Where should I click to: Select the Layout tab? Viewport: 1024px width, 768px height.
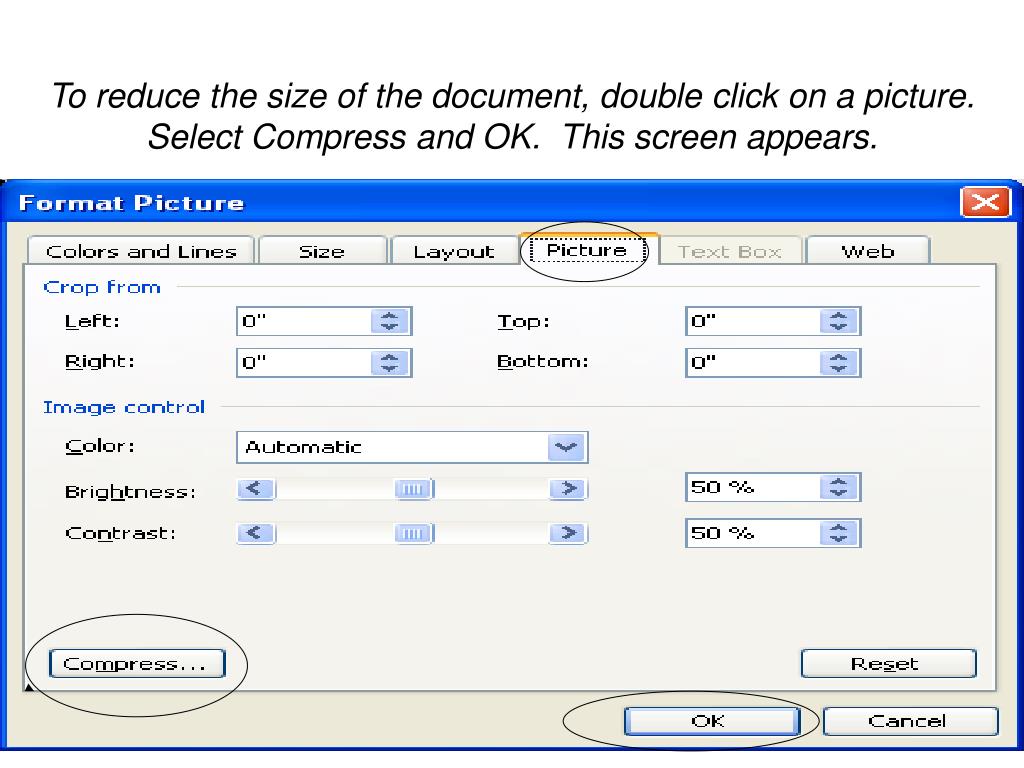coord(454,251)
